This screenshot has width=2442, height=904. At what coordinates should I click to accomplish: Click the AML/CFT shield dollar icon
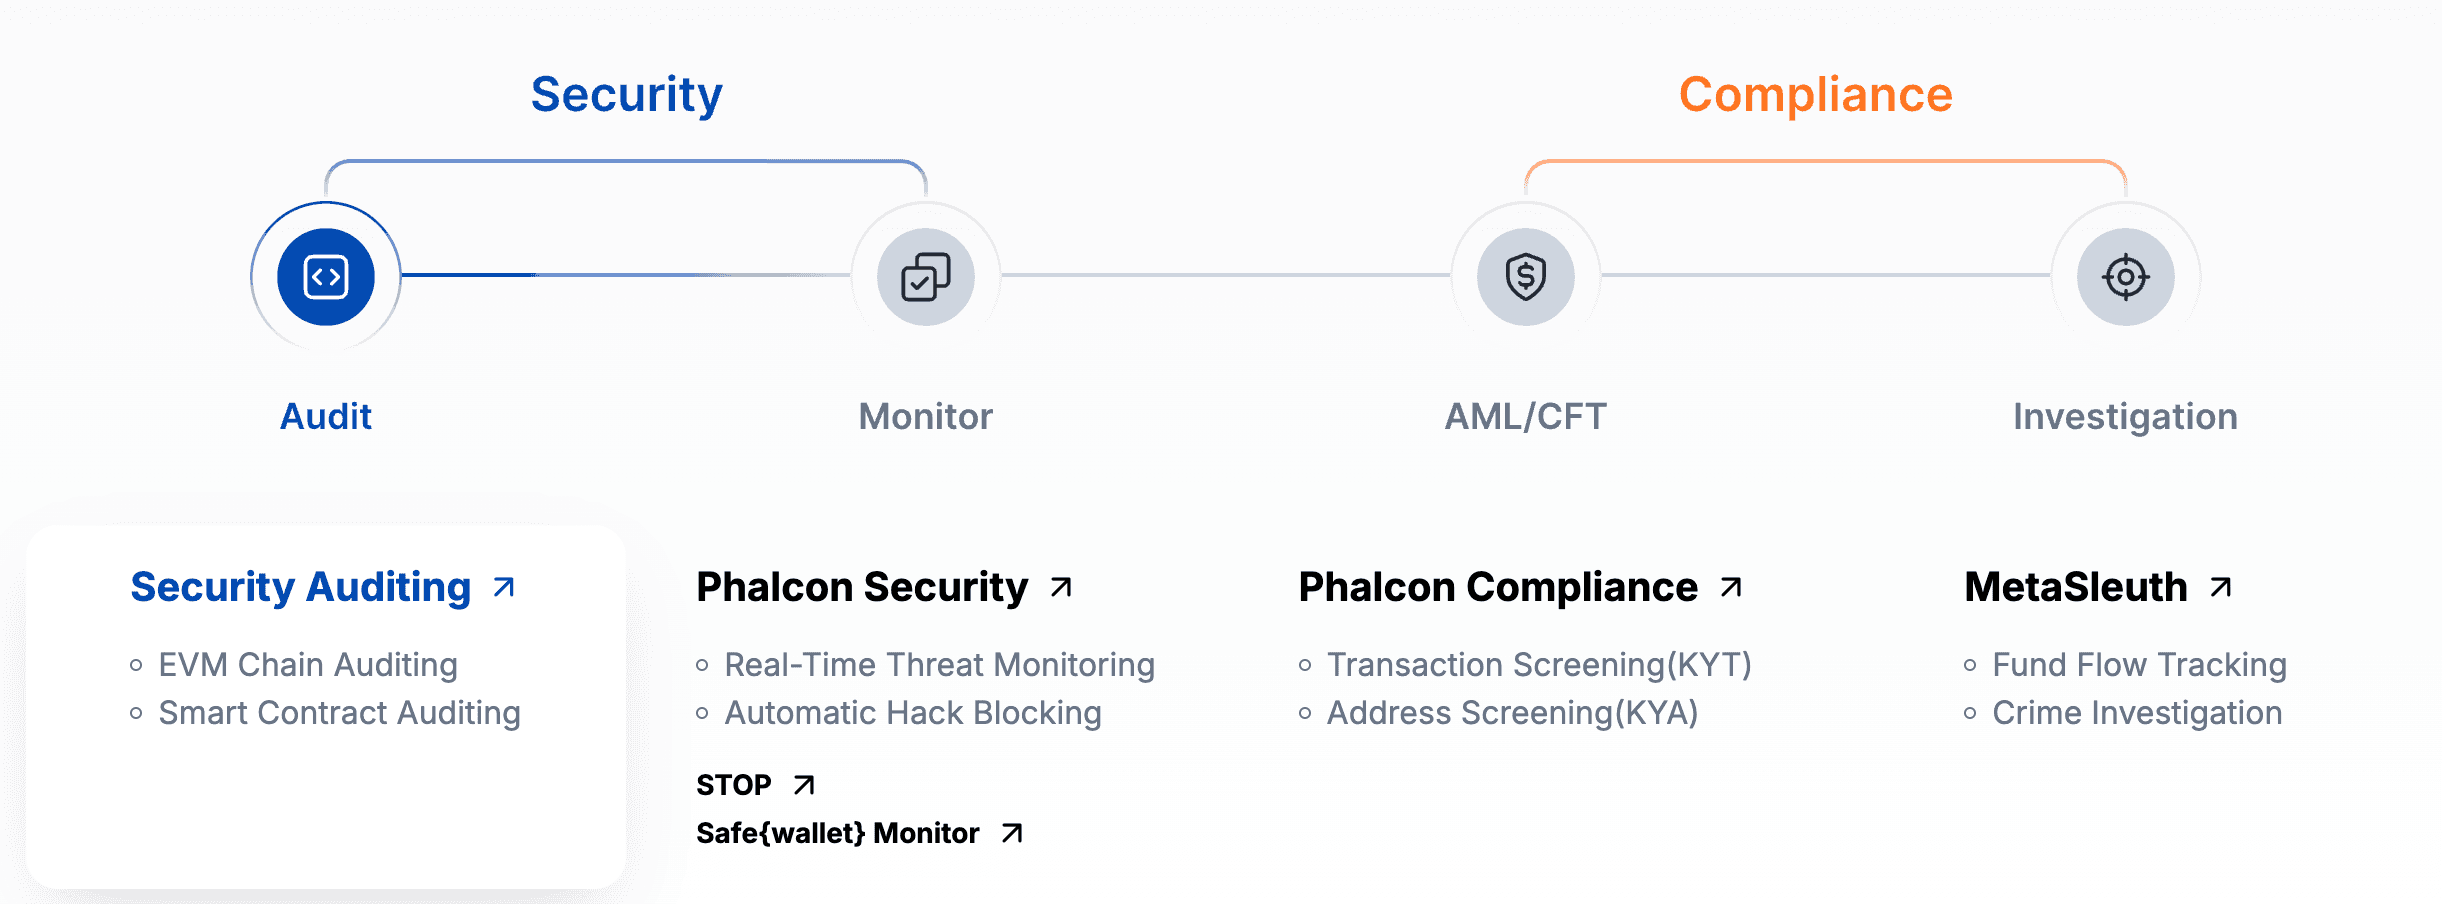pyautogui.click(x=1526, y=277)
